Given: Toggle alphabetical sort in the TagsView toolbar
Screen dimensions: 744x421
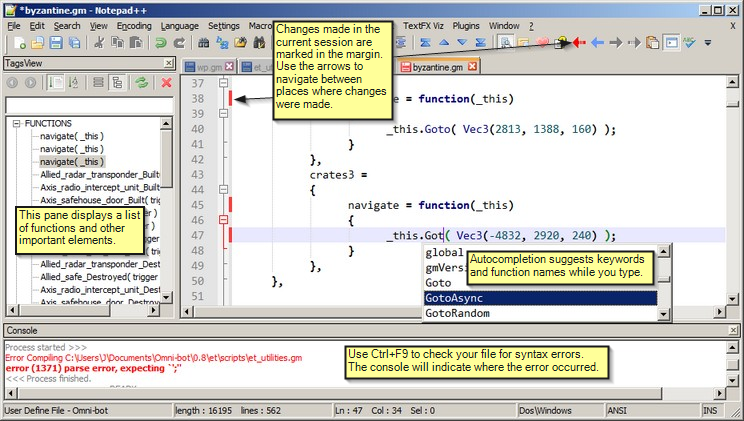Looking at the screenshot, I should pyautogui.click(x=73, y=83).
